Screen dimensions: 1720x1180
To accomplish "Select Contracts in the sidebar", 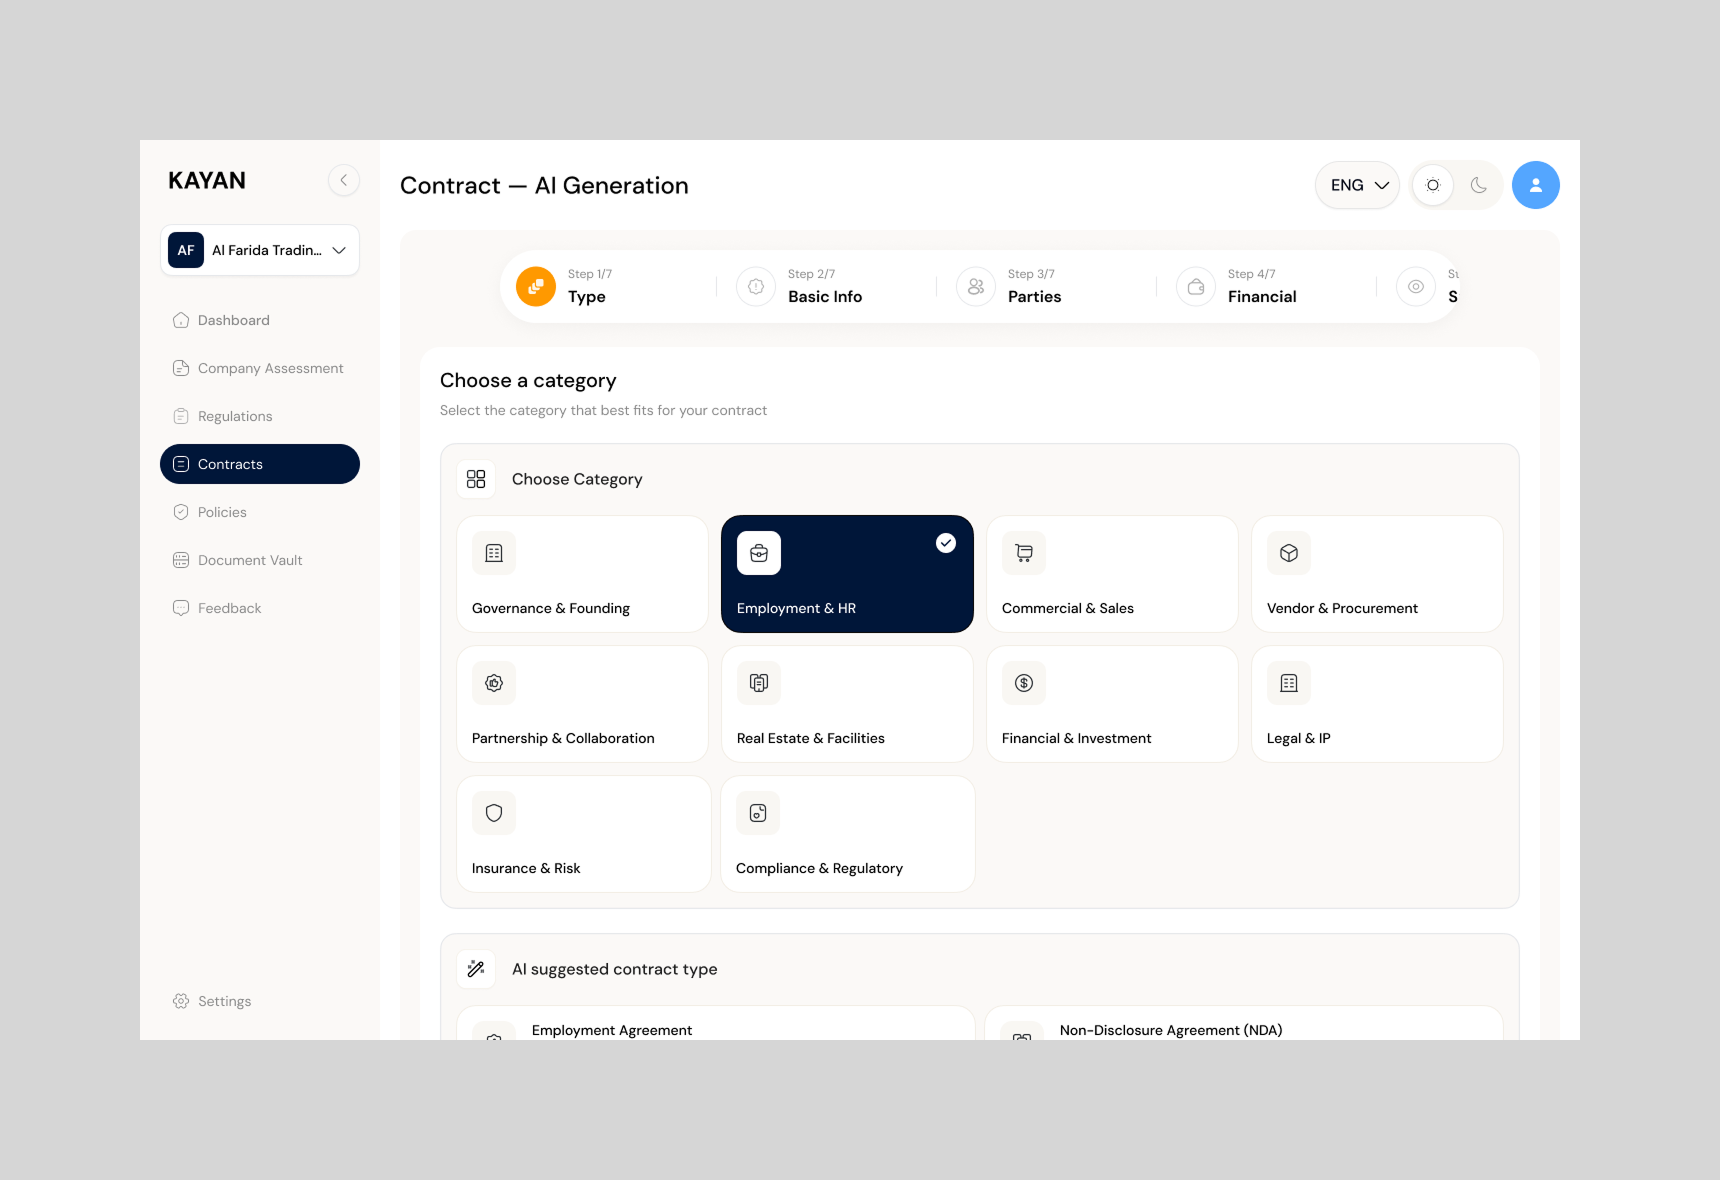I will click(260, 464).
